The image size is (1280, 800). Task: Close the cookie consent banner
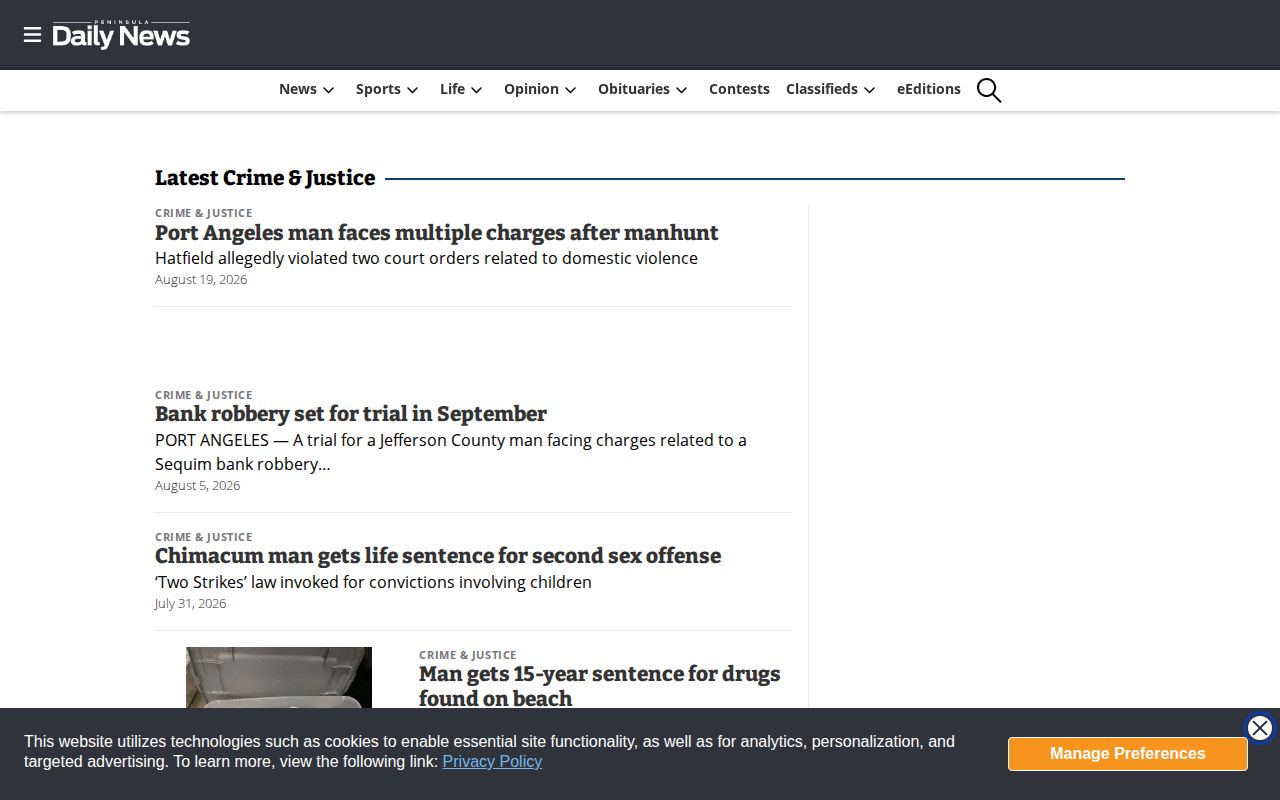point(1260,728)
